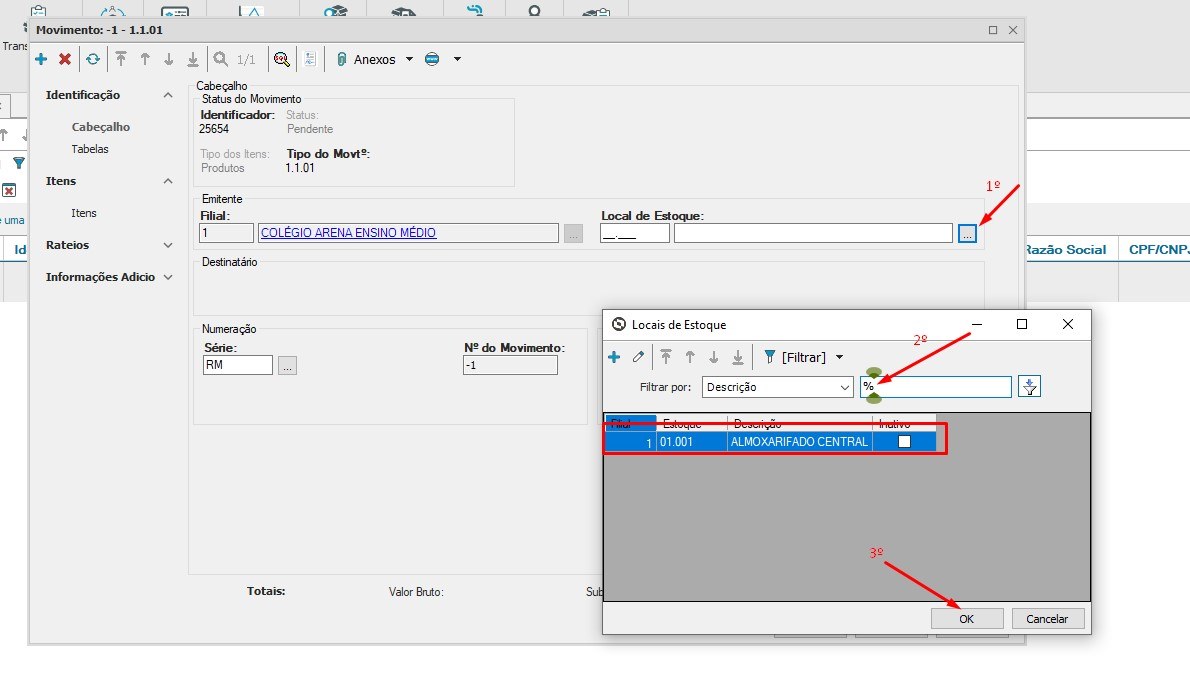
Task: Click the refresh icon in the Movimento toolbar
Action: (92, 59)
